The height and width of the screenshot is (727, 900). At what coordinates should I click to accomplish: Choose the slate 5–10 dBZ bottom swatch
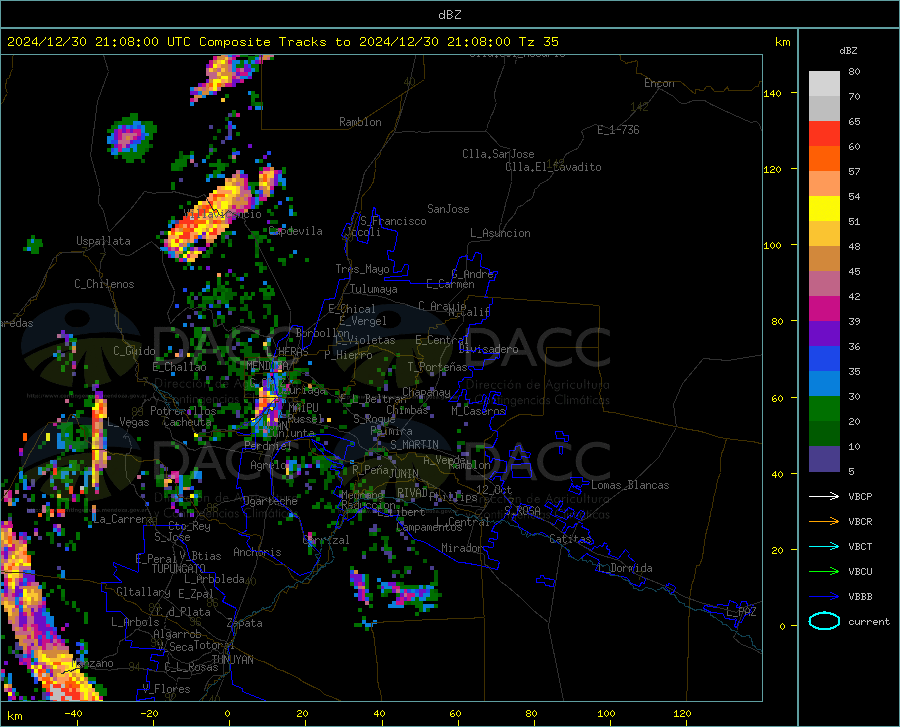(824, 459)
